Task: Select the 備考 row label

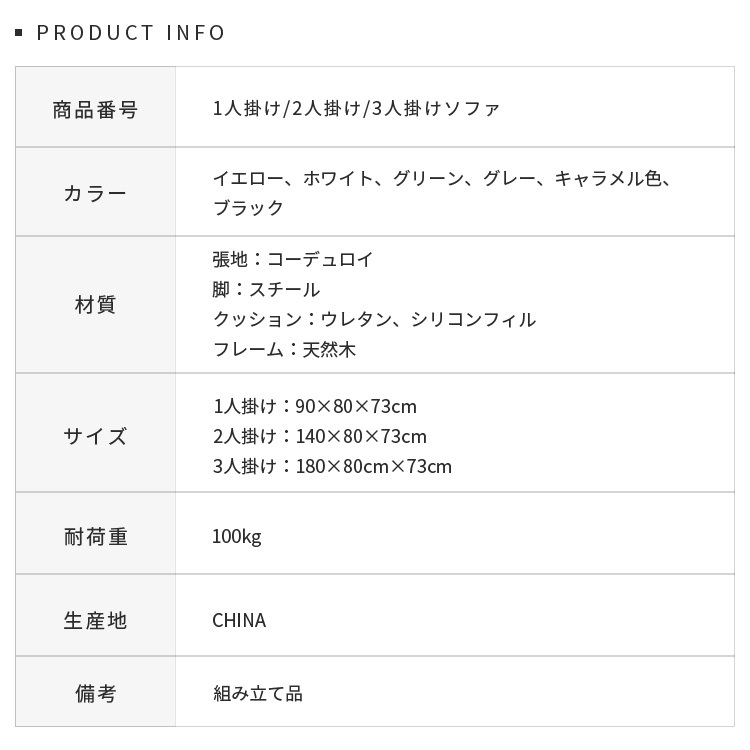Action: coord(95,693)
